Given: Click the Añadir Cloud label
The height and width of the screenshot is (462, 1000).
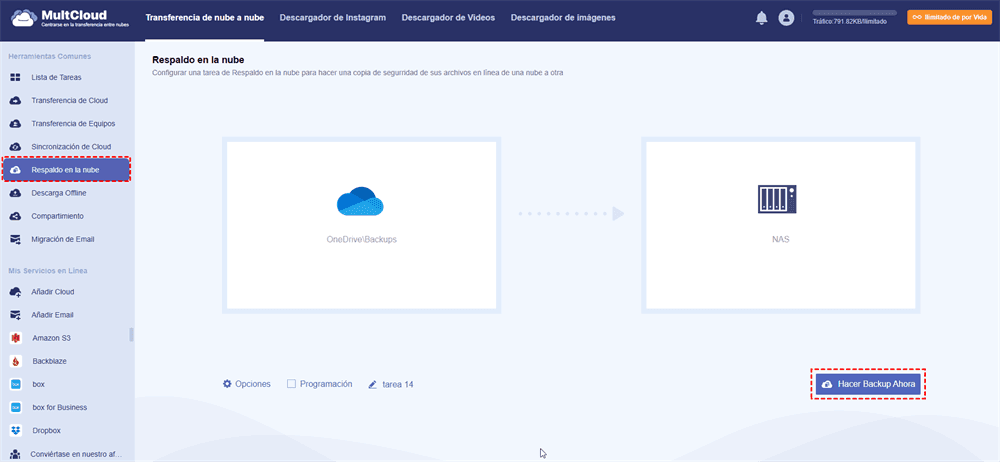Looking at the screenshot, I should click(53, 292).
